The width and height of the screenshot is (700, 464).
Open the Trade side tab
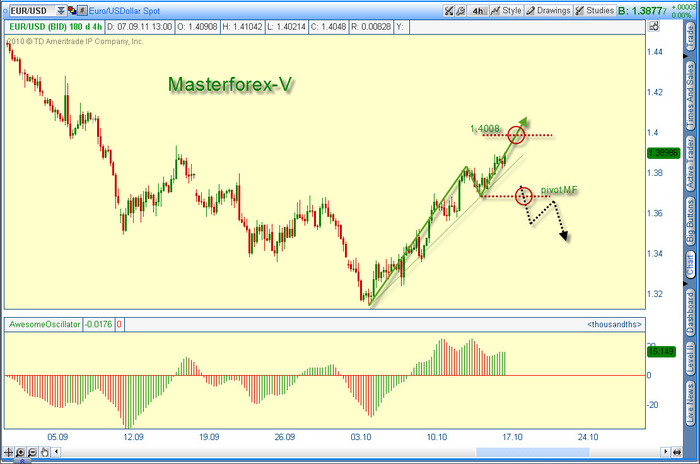tap(692, 38)
